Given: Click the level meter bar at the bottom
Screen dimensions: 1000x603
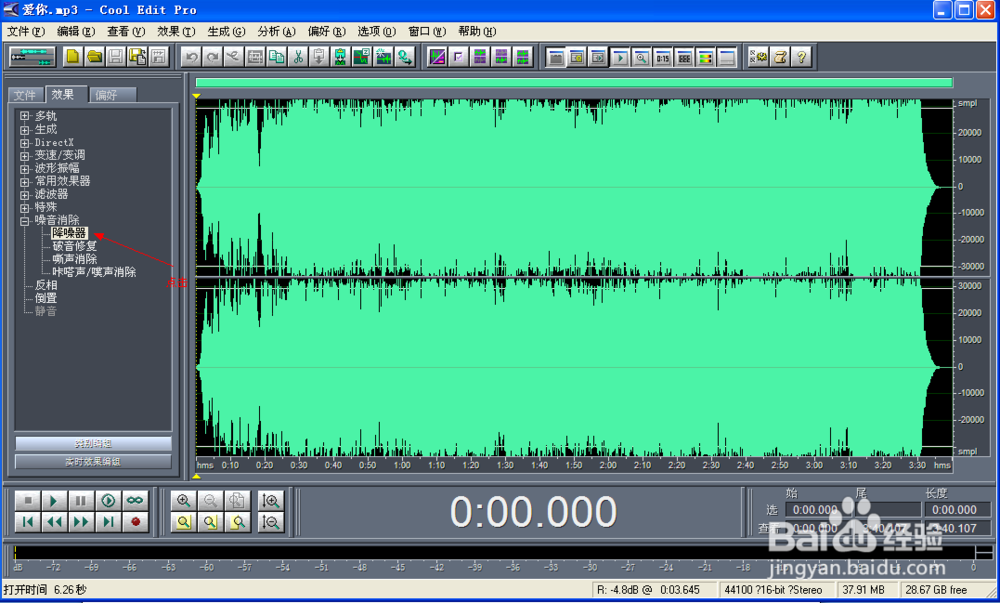Looking at the screenshot, I should (495, 552).
